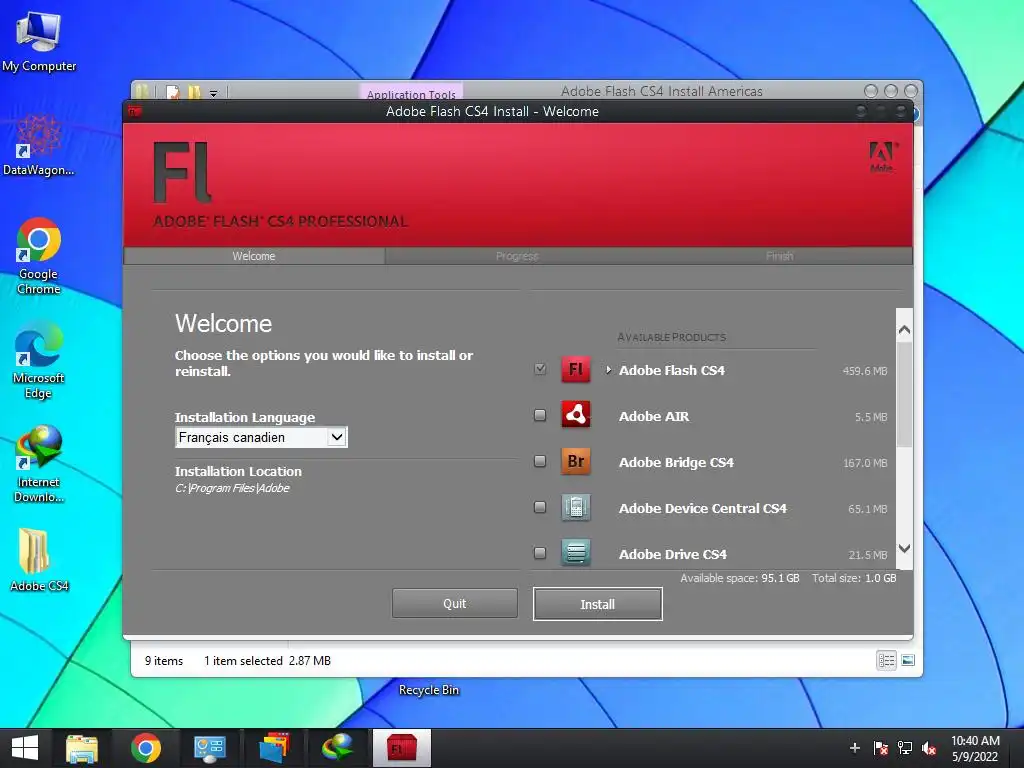Click the Adobe AIR product name
This screenshot has height=768, width=1024.
coord(654,416)
